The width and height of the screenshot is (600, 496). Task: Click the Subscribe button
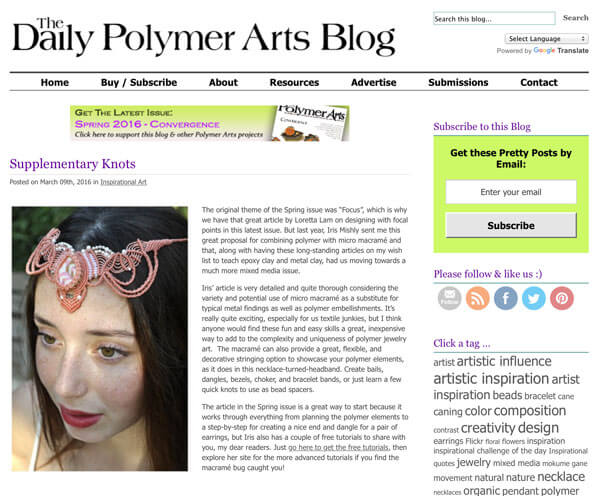(x=511, y=225)
